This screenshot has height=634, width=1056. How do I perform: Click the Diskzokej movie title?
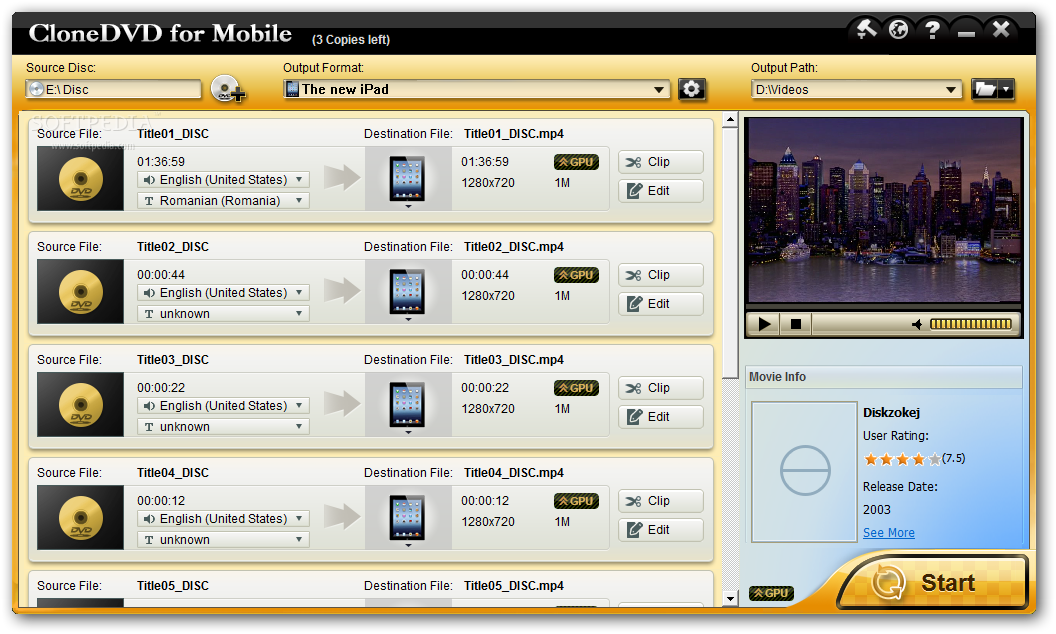coord(892,412)
